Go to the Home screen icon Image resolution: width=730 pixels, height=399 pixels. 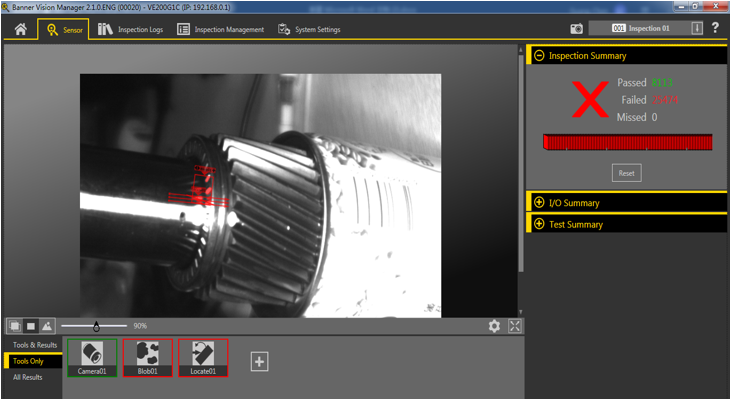tap(20, 29)
